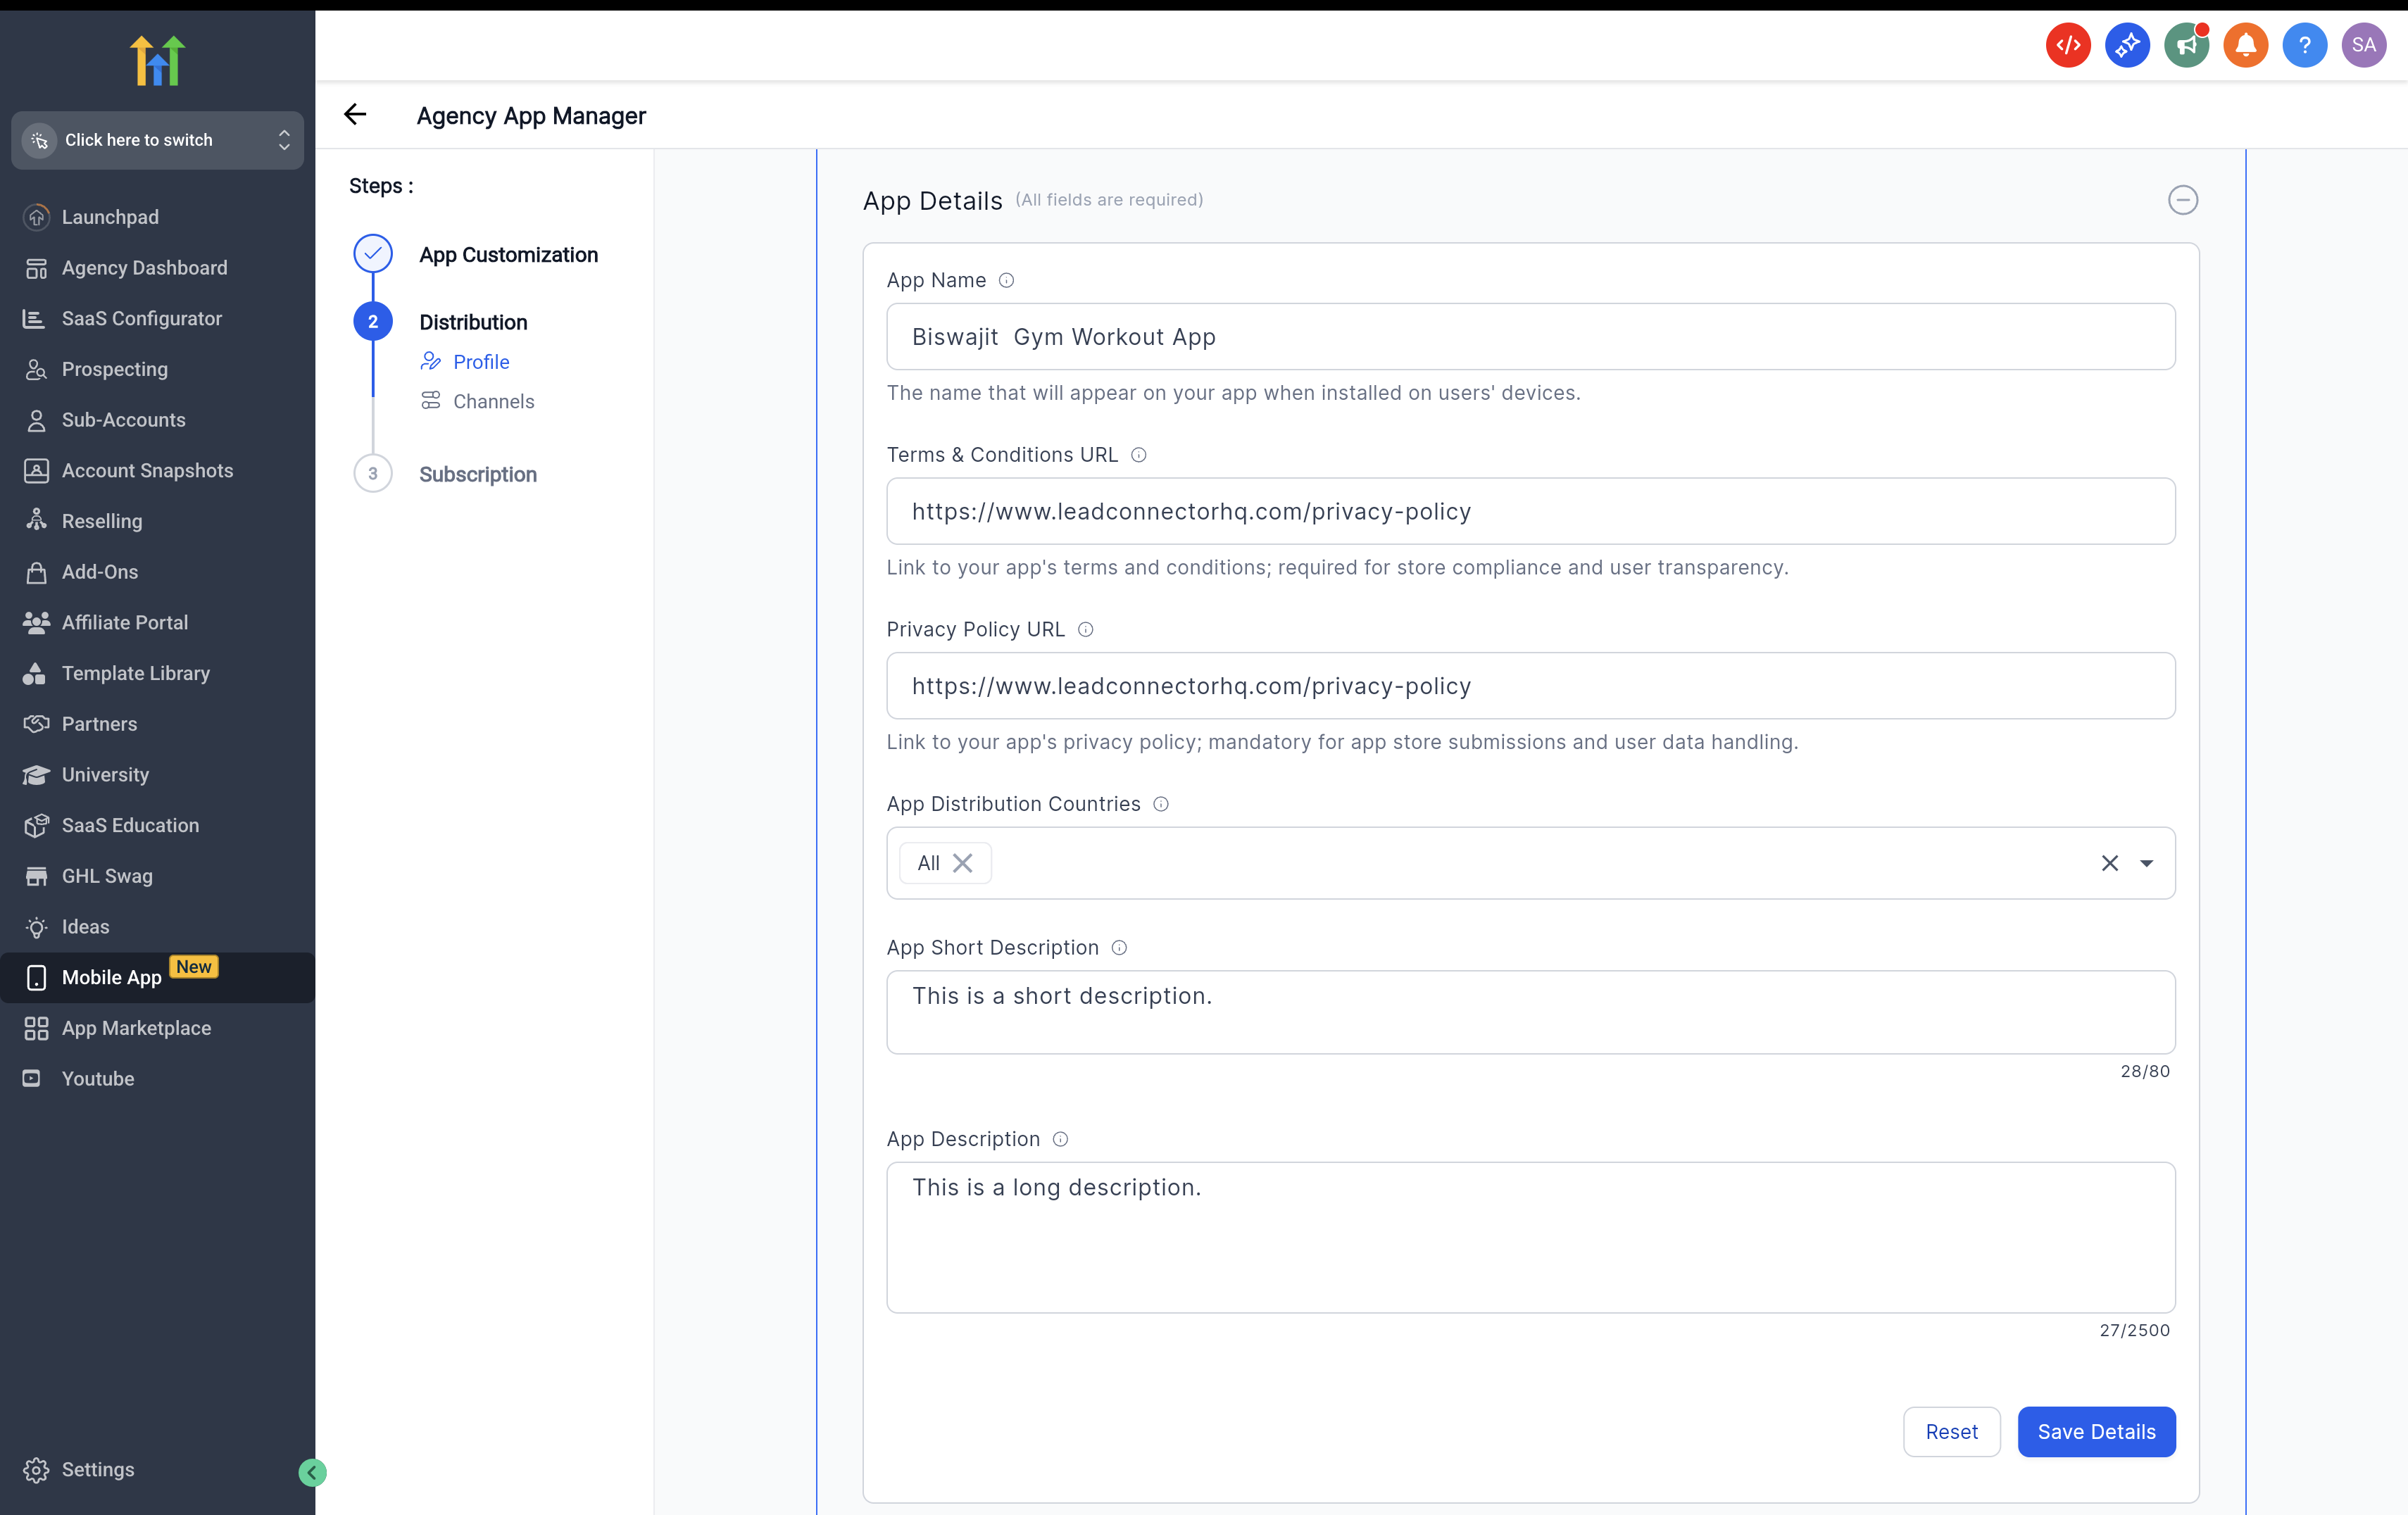The image size is (2408, 1515).
Task: Collapse the App Details section
Action: [x=2182, y=200]
